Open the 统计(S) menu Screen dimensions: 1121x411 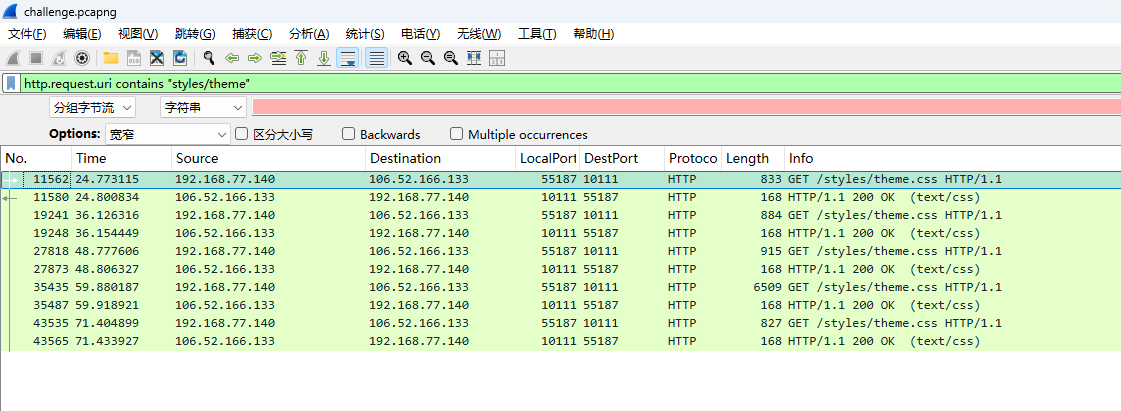[367, 34]
